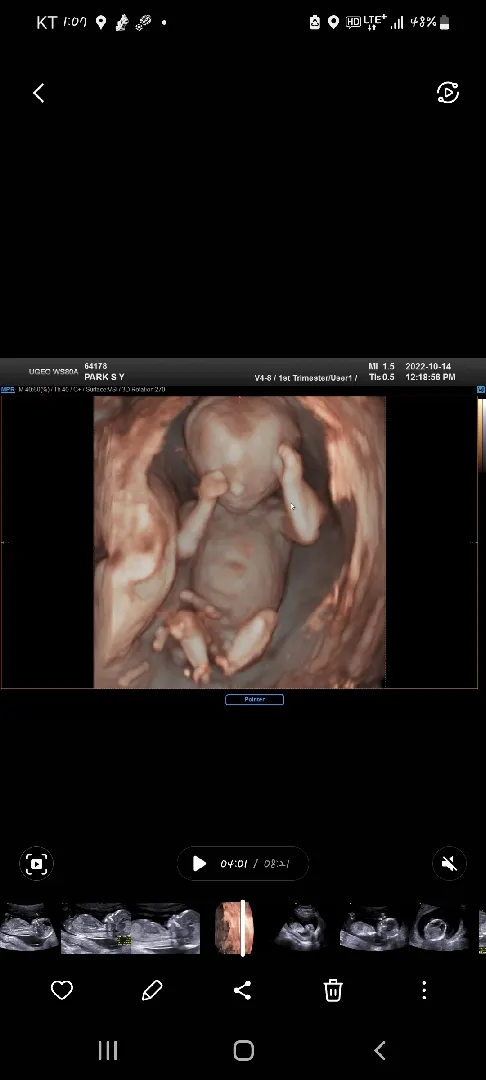The width and height of the screenshot is (486, 1080).
Task: Toggle the muted sound icon
Action: 449,864
